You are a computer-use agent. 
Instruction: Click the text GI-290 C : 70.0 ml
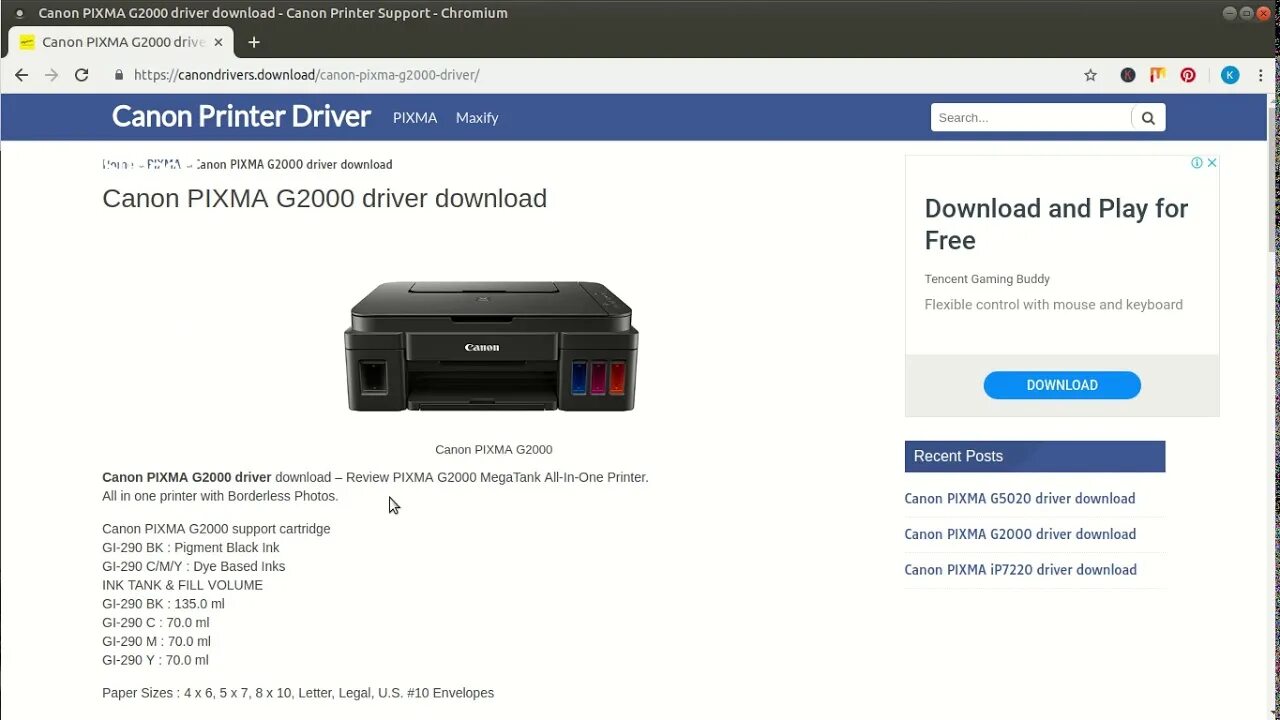click(x=156, y=623)
